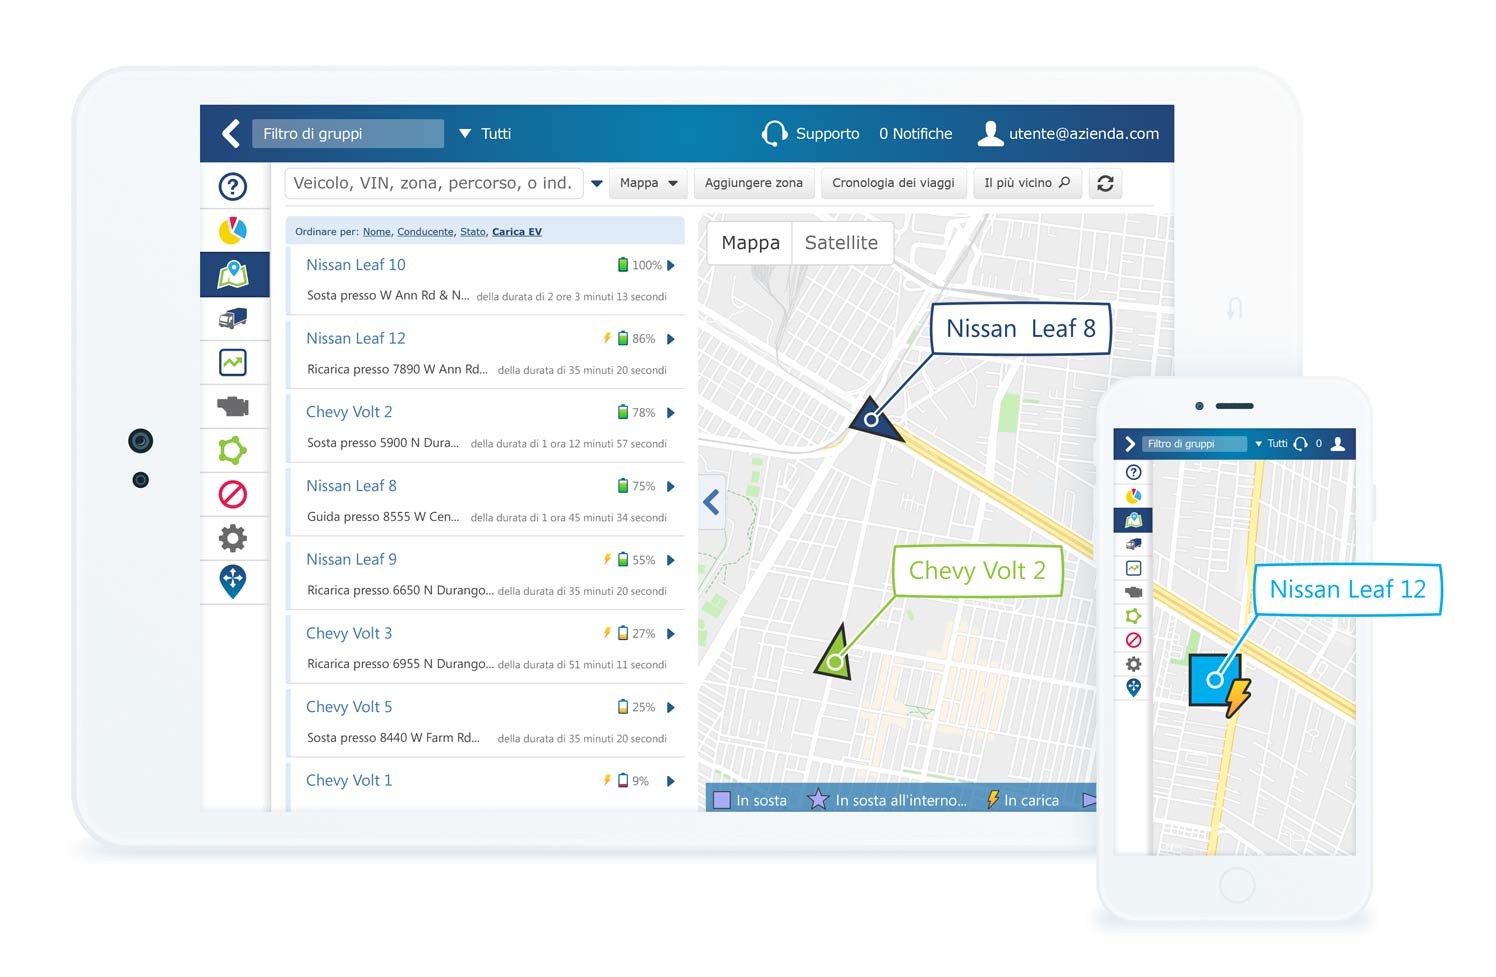This screenshot has height=977, width=1496.
Task: Switch to the Satellite map view tab
Action: [841, 243]
